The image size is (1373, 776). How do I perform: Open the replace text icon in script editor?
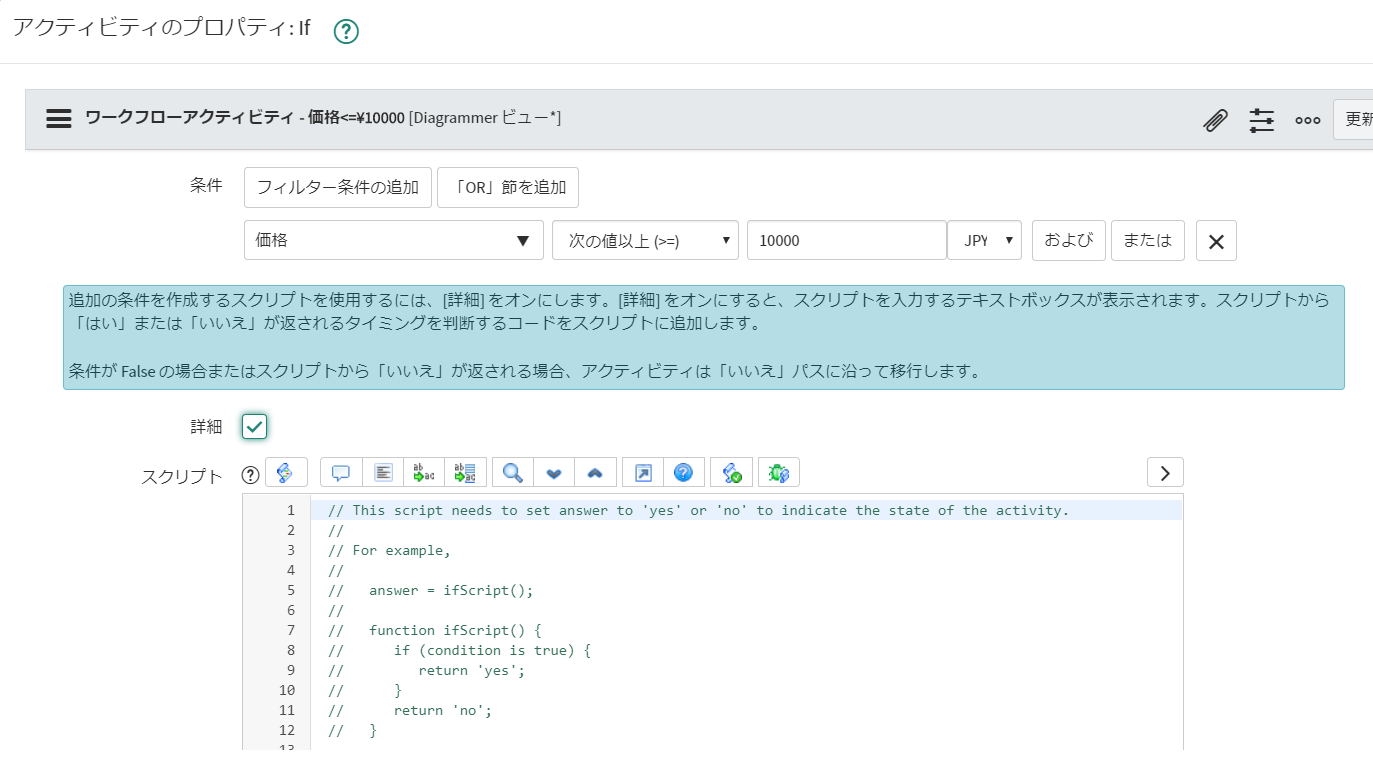(424, 472)
